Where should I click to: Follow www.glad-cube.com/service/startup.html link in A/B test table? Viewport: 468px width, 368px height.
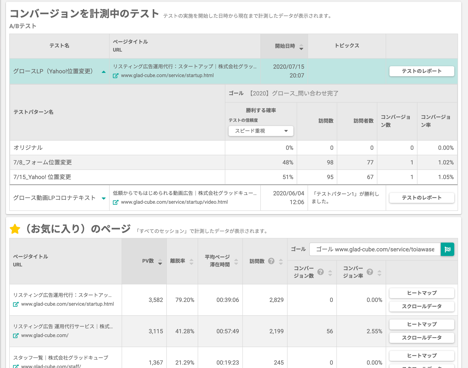(167, 75)
